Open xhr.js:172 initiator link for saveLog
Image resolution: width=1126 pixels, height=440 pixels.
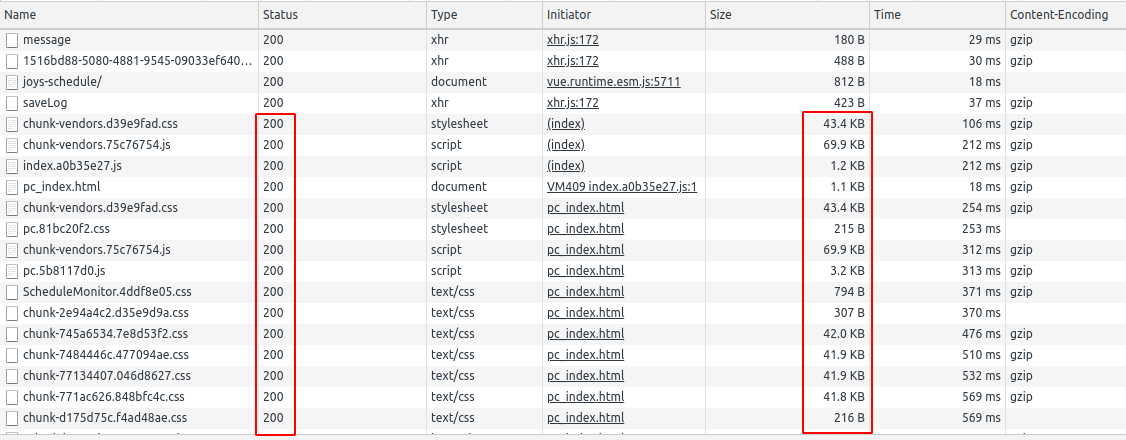coord(572,103)
